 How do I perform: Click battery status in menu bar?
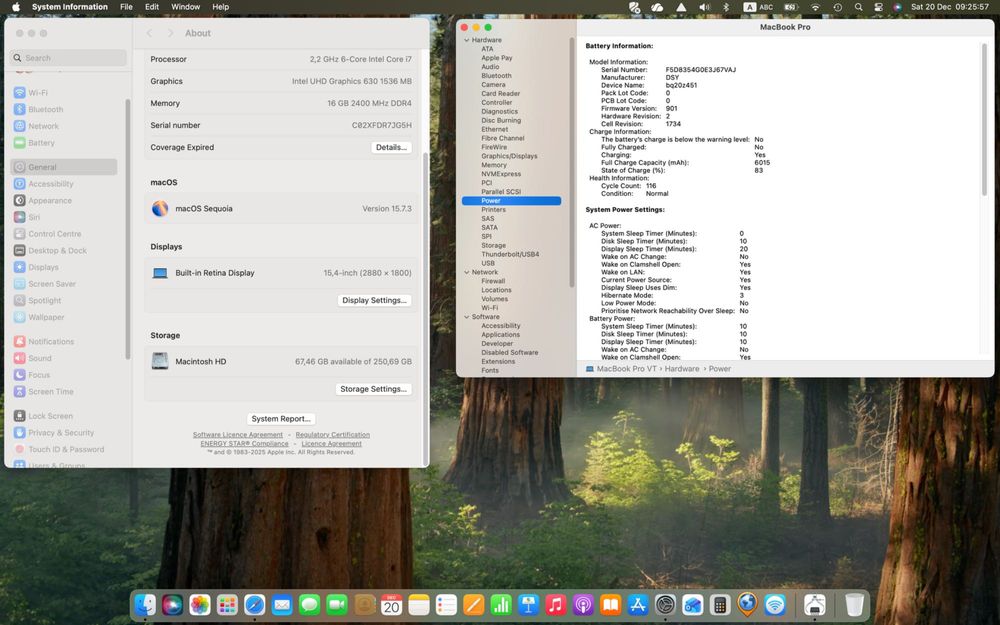point(791,7)
